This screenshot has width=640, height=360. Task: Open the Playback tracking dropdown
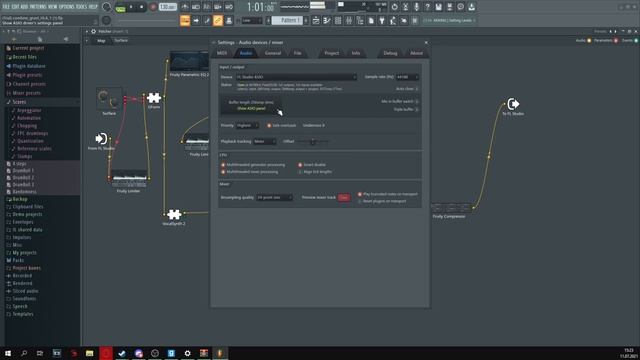pyautogui.click(x=264, y=141)
